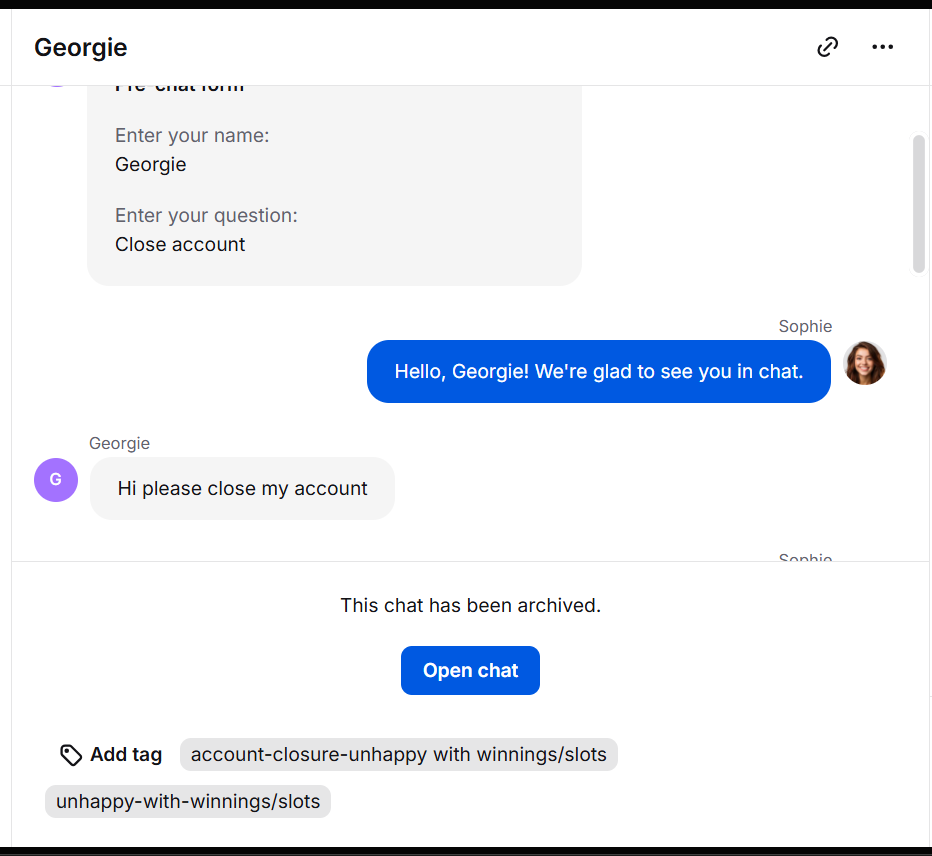Click the Sophie name label above greeting

point(805,326)
